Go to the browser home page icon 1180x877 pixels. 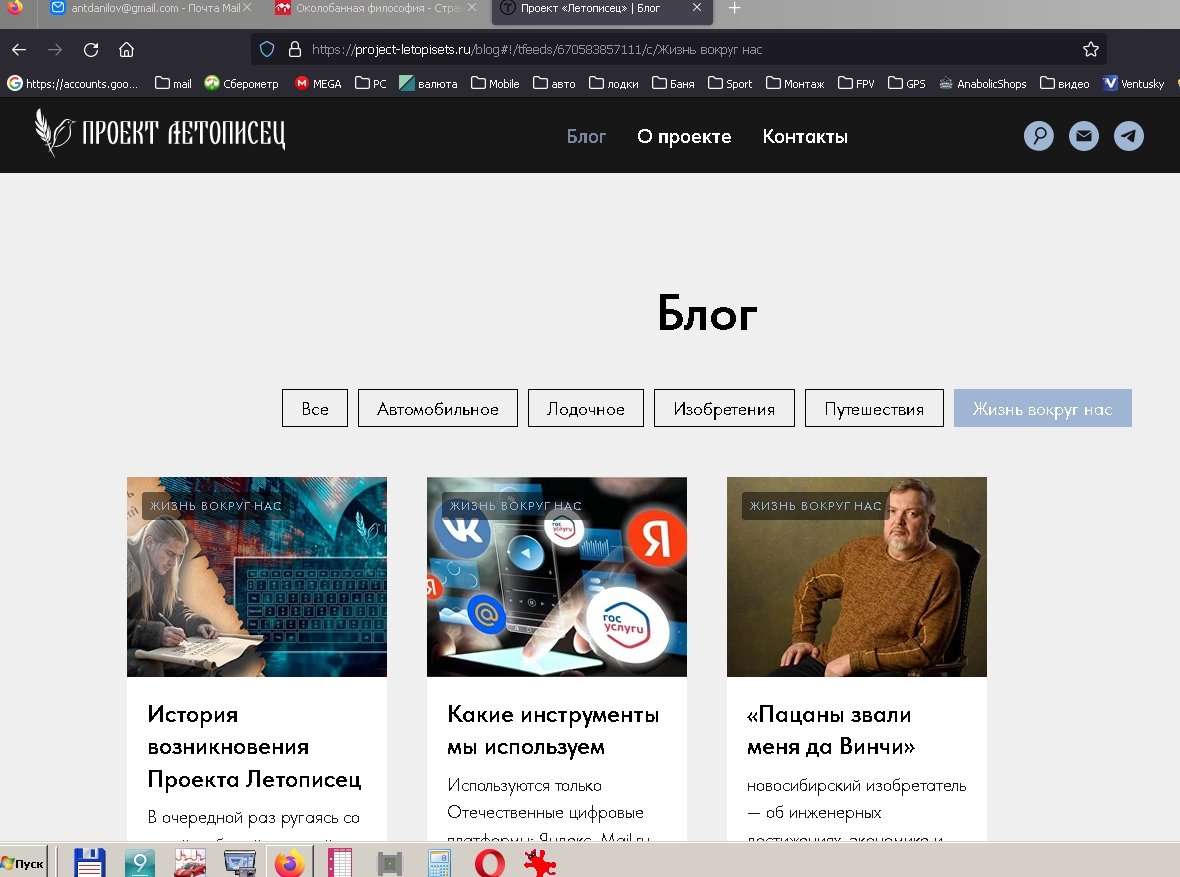pyautogui.click(x=126, y=49)
